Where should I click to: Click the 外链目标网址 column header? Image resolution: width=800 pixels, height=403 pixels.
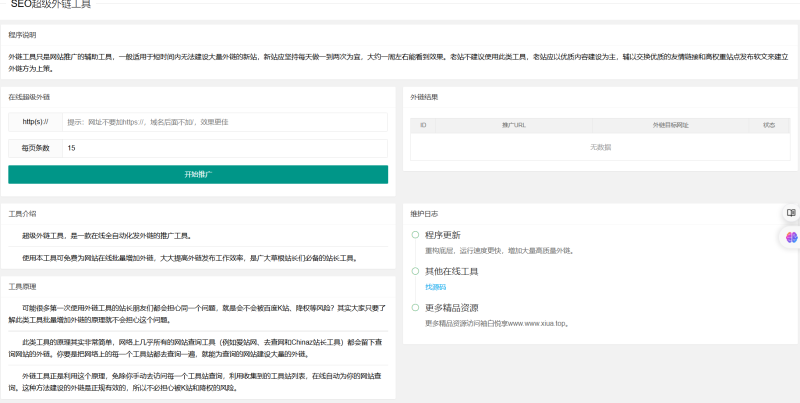(670, 125)
